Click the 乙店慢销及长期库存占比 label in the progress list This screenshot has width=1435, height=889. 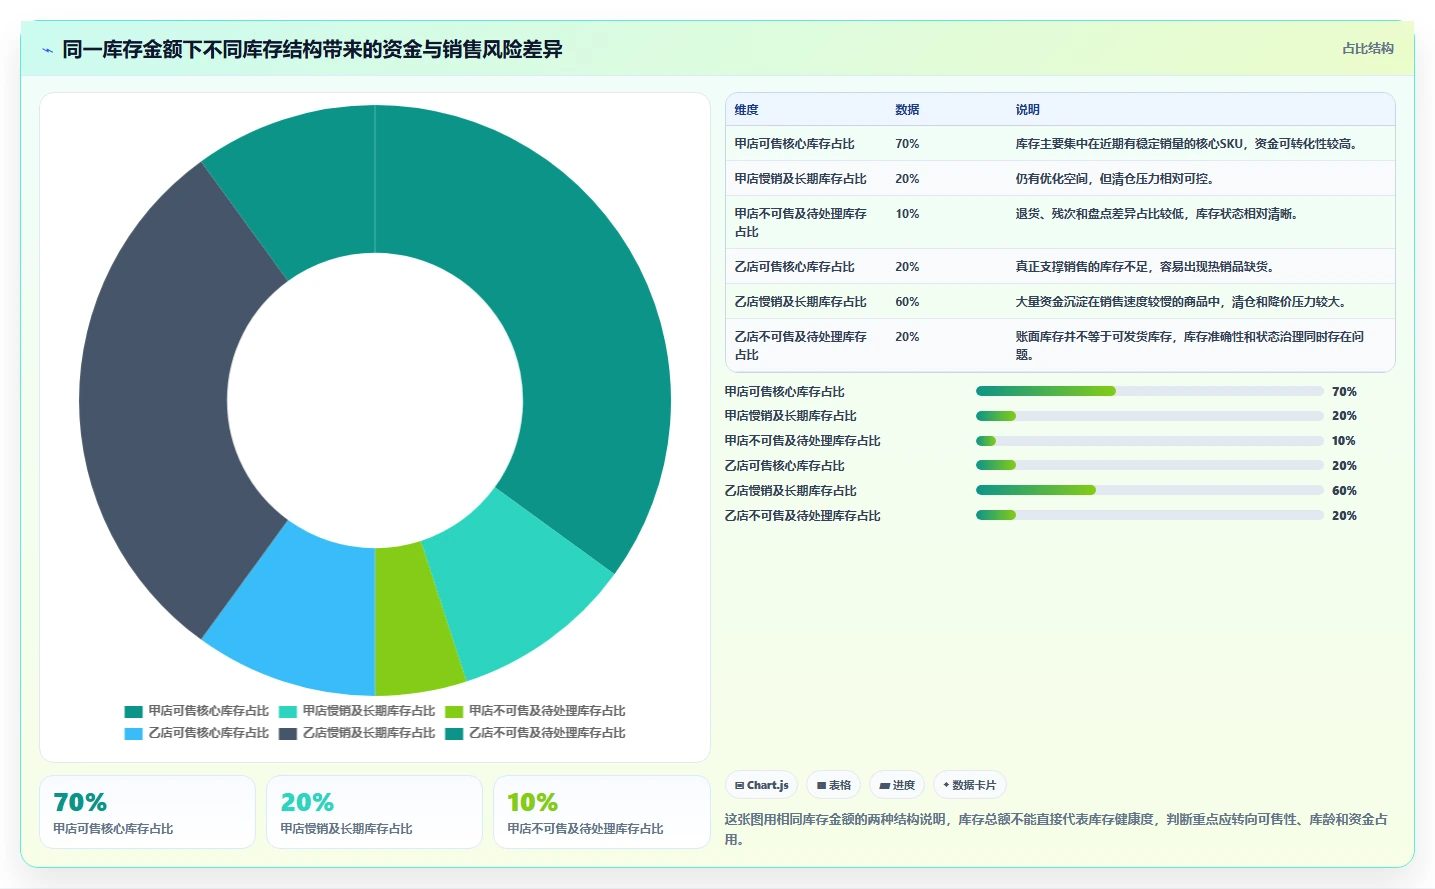point(791,491)
